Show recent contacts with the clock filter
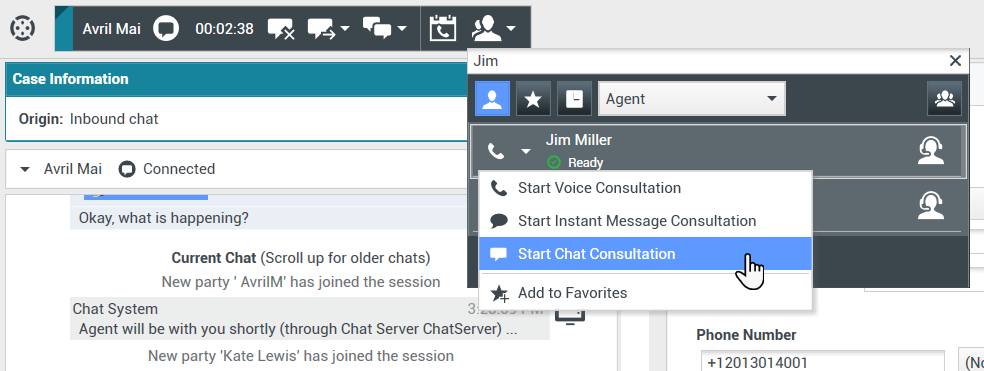 tap(574, 99)
